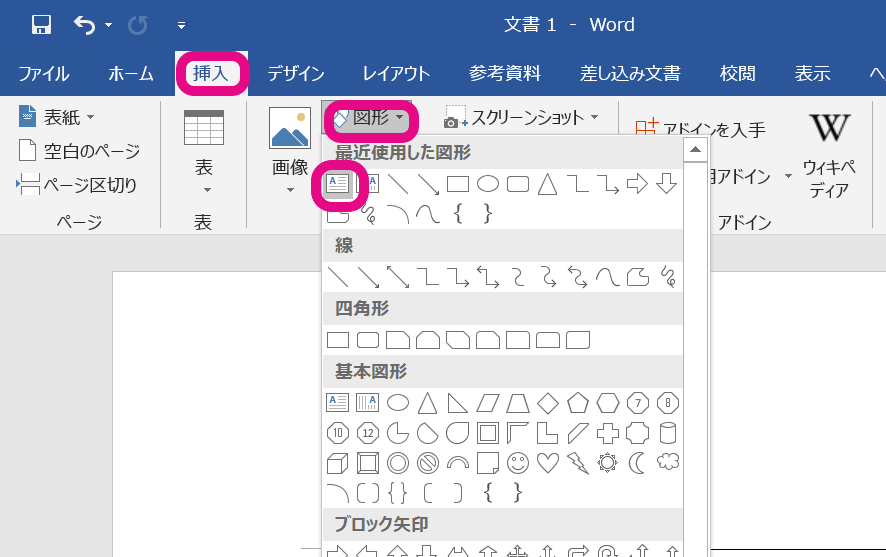Choose the heart shape in basic shapes
The width and height of the screenshot is (886, 557).
[548, 463]
